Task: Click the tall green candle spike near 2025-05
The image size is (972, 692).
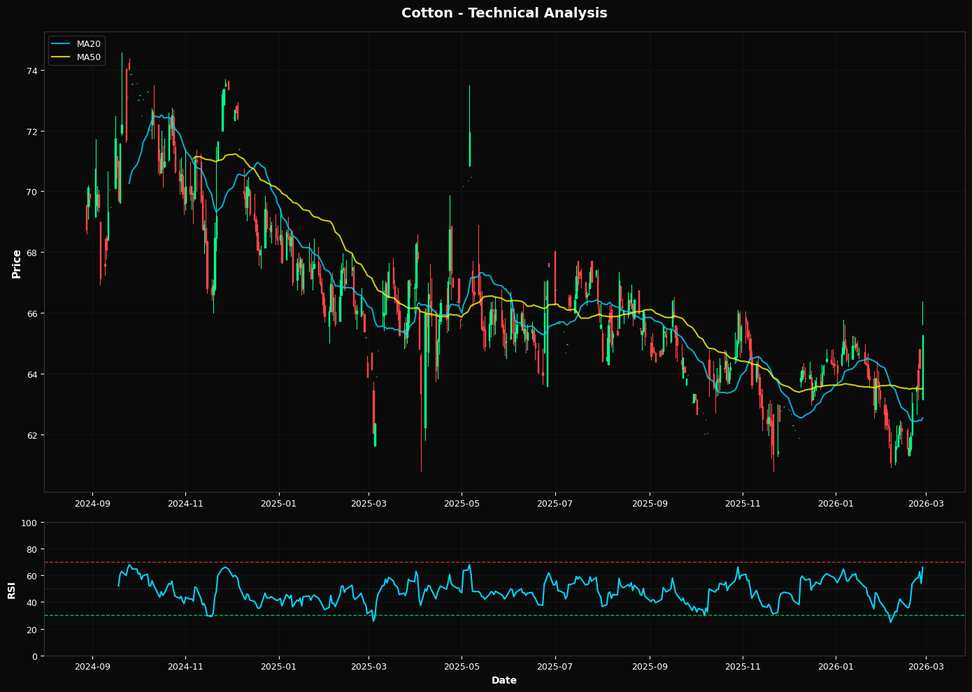Action: [x=469, y=126]
